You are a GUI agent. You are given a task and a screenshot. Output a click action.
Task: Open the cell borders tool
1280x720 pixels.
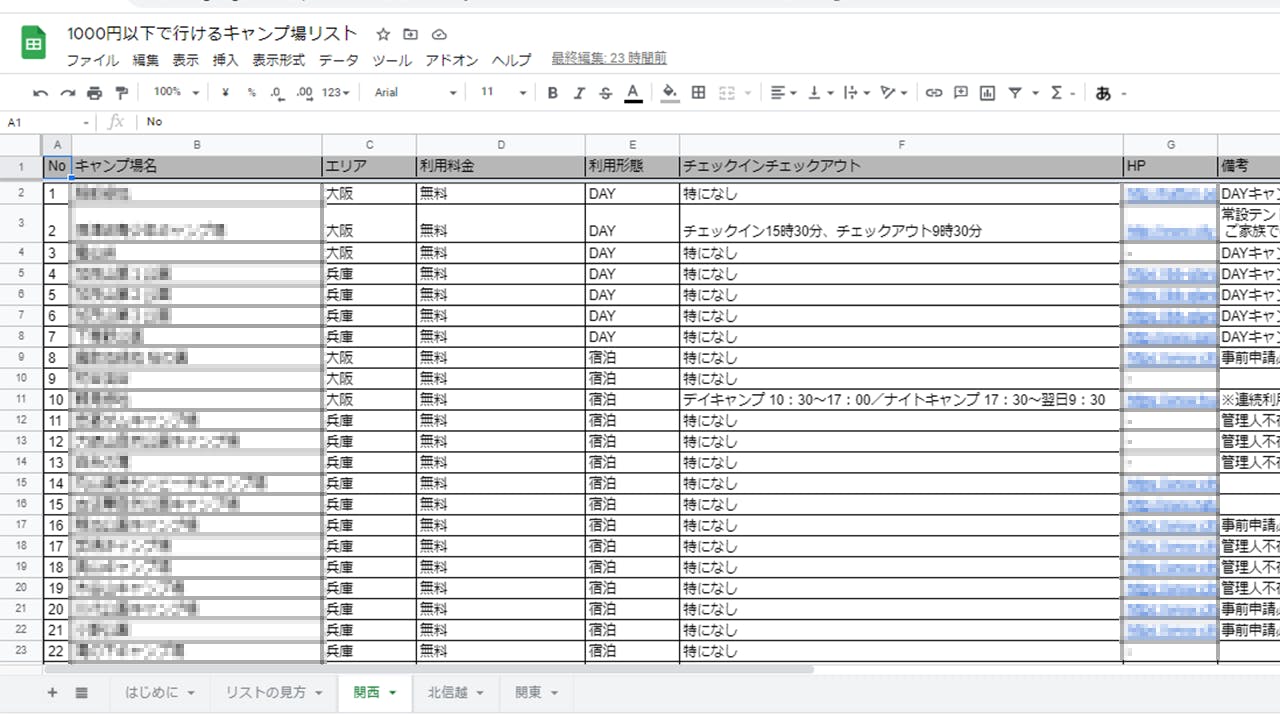[x=698, y=93]
